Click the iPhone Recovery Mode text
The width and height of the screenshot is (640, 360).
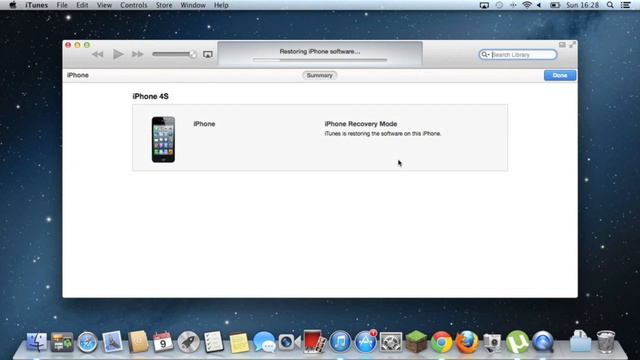tap(361, 124)
